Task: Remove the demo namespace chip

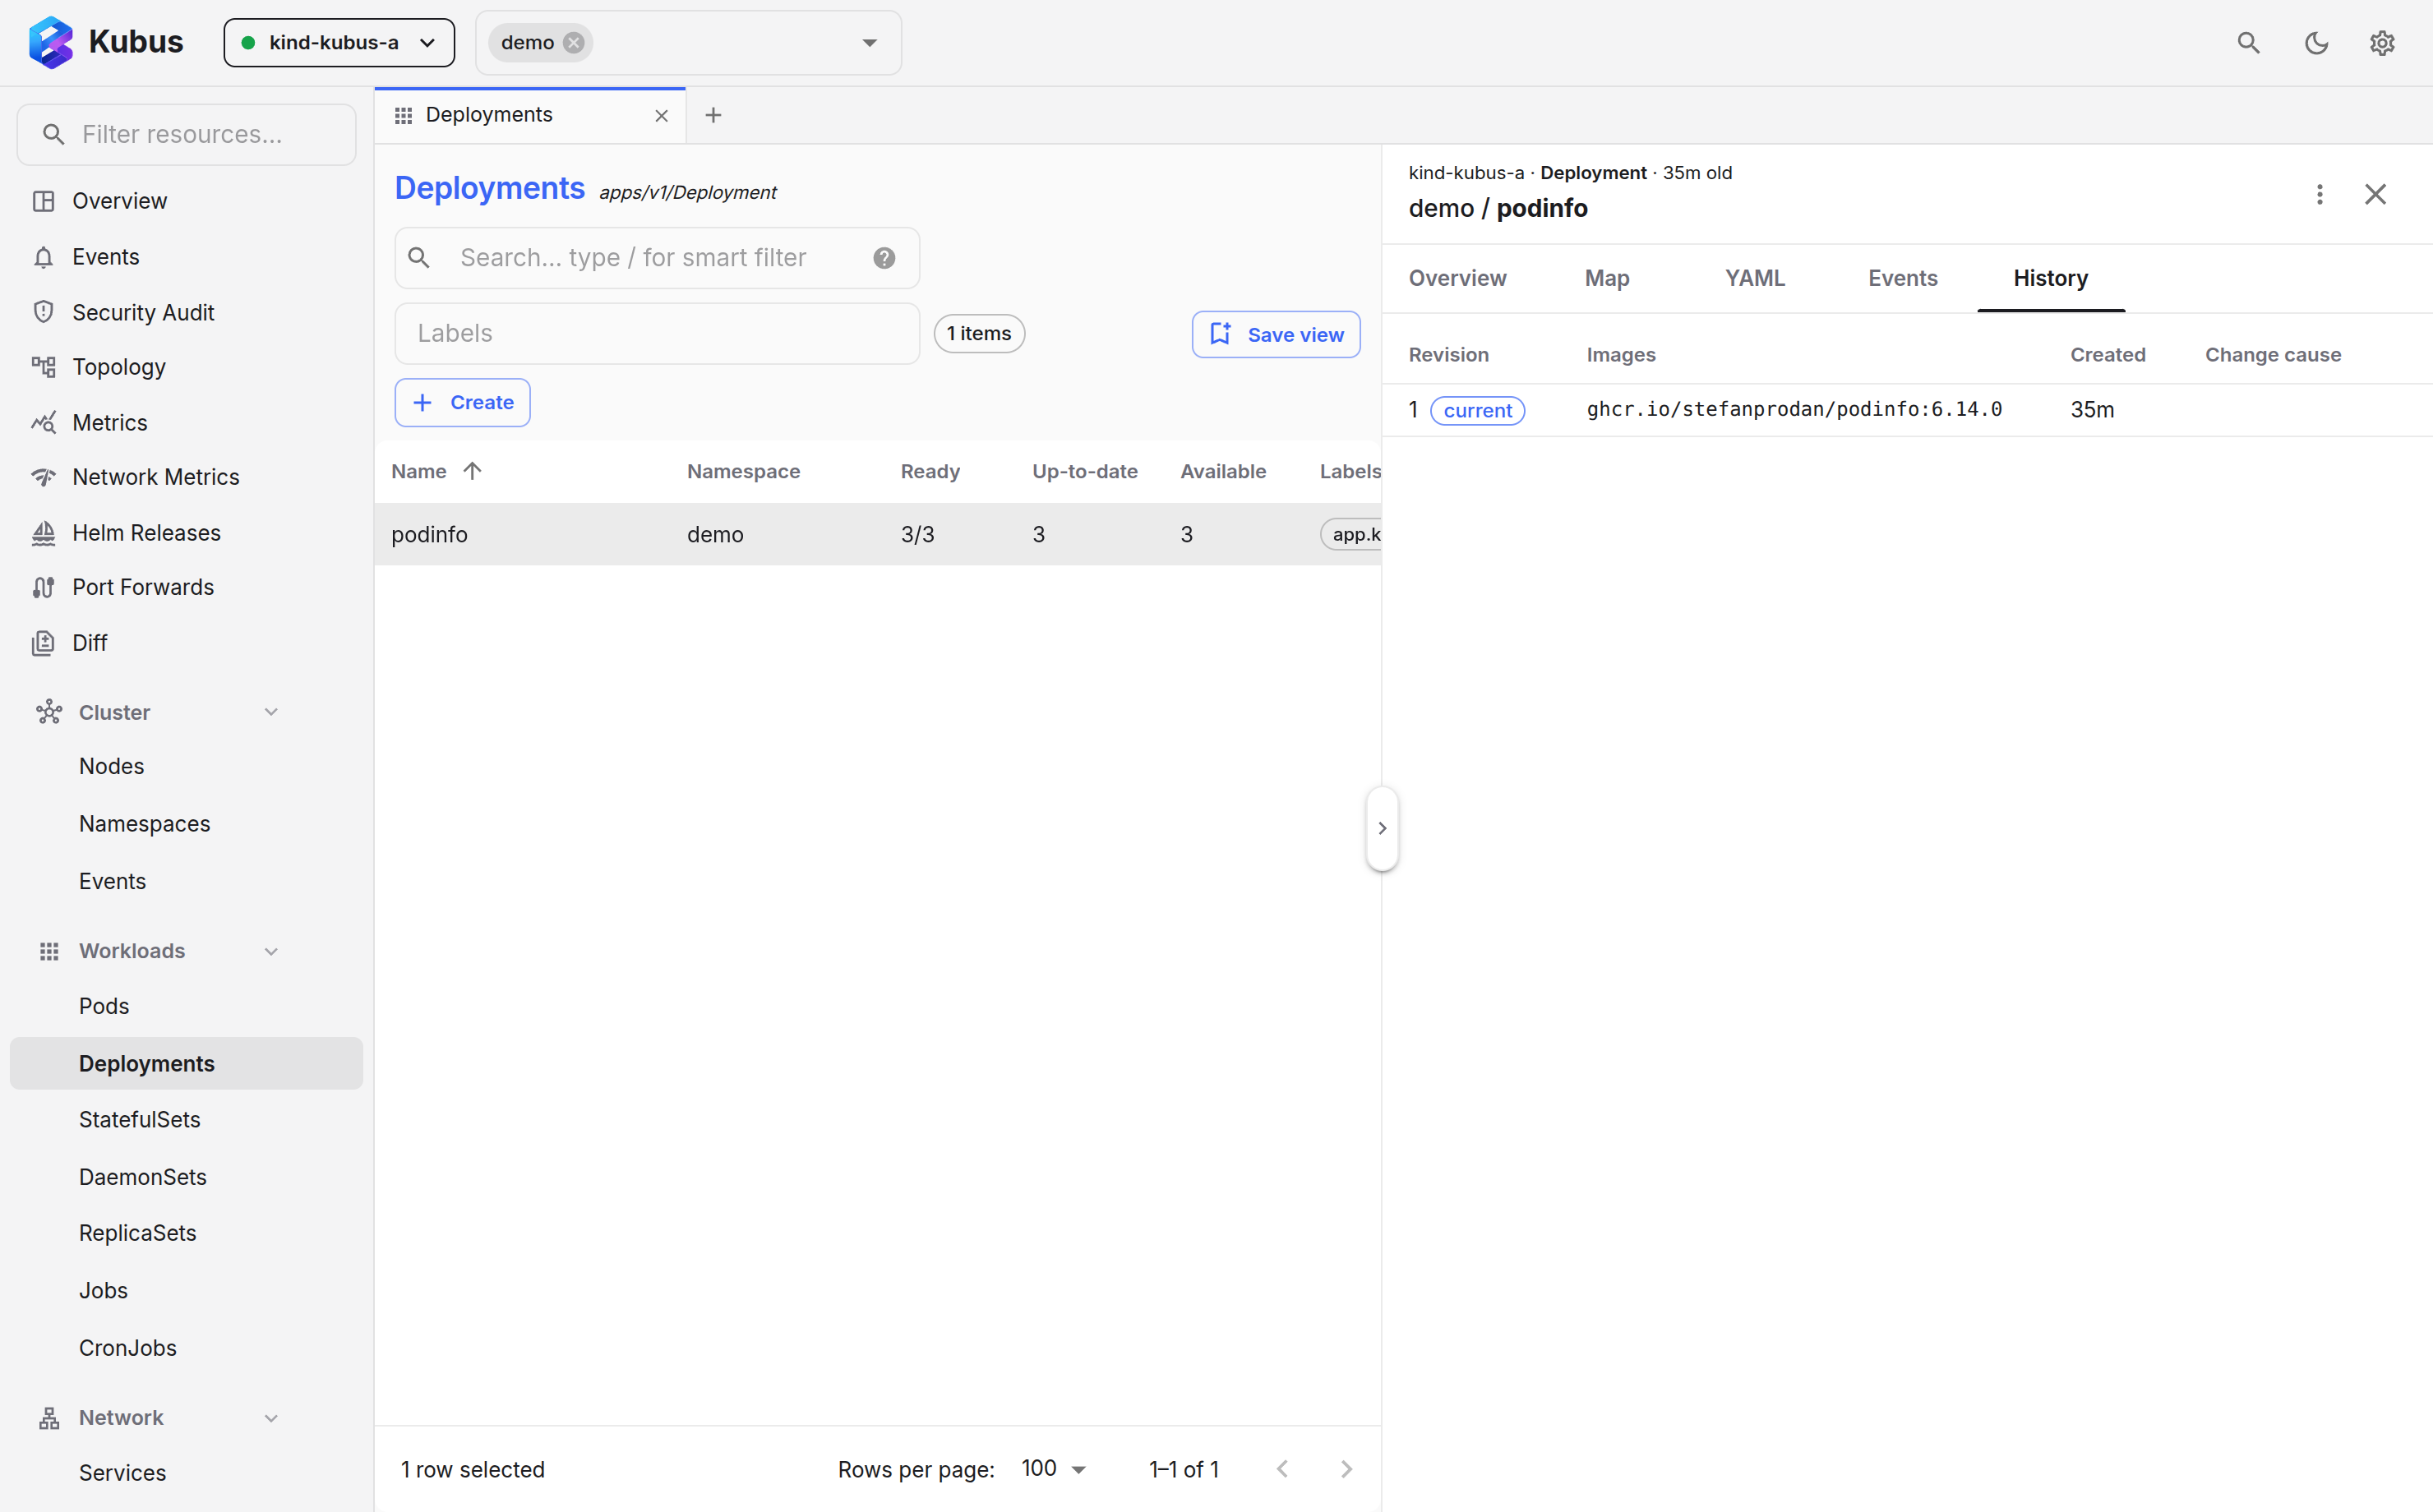Action: tap(574, 42)
